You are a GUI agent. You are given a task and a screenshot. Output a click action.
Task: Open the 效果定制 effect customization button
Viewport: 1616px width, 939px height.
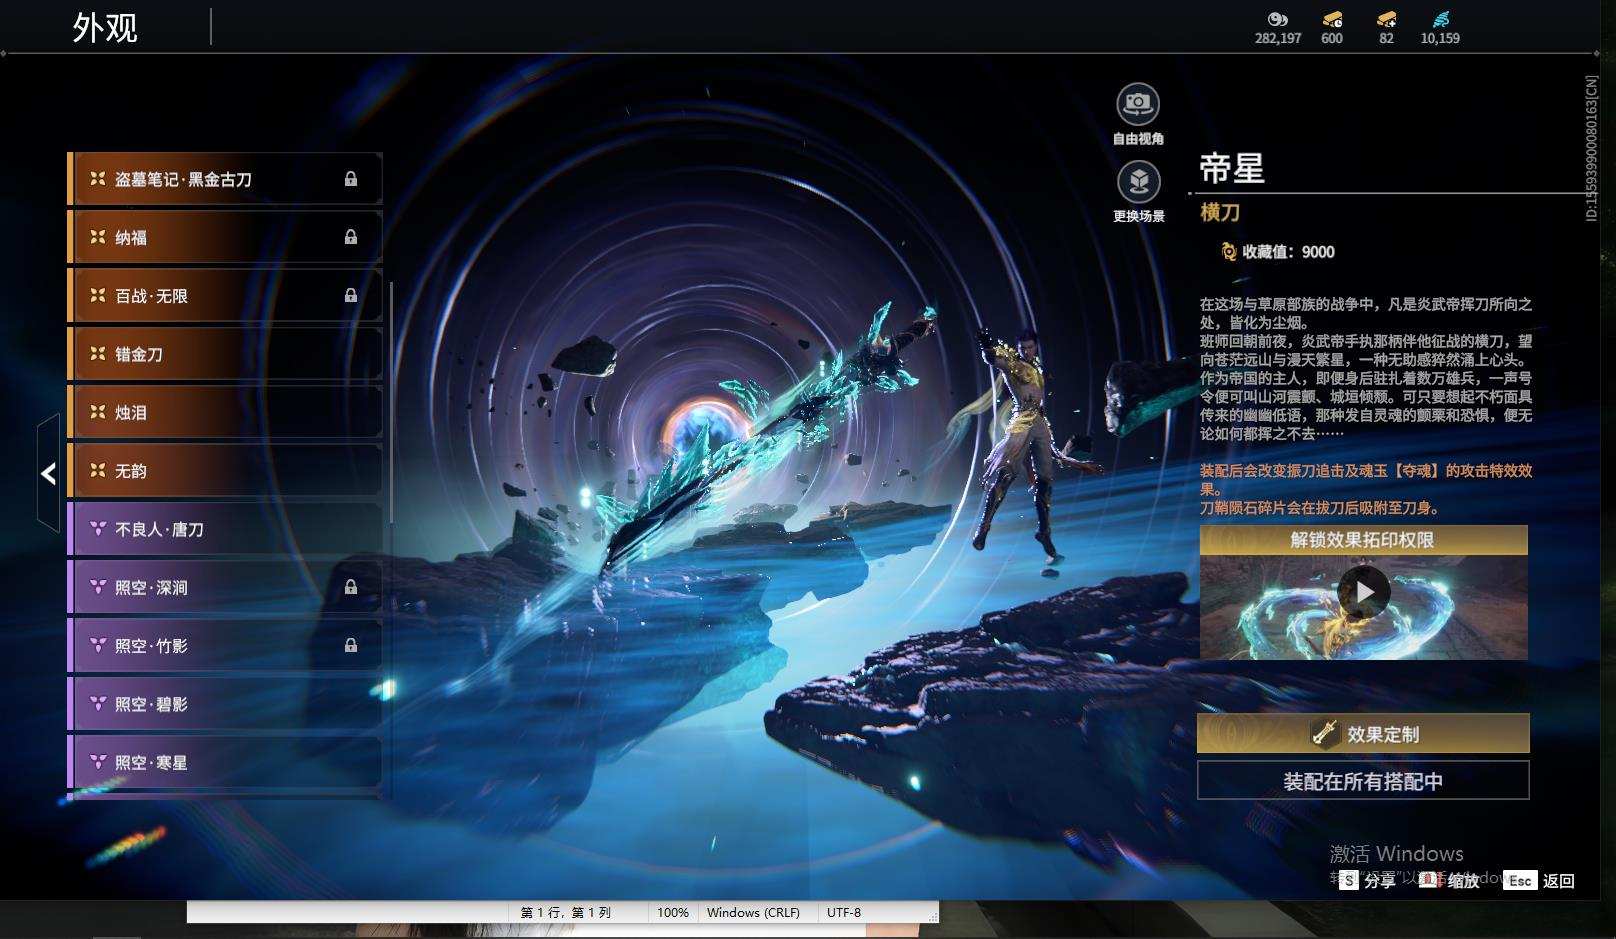click(1363, 734)
